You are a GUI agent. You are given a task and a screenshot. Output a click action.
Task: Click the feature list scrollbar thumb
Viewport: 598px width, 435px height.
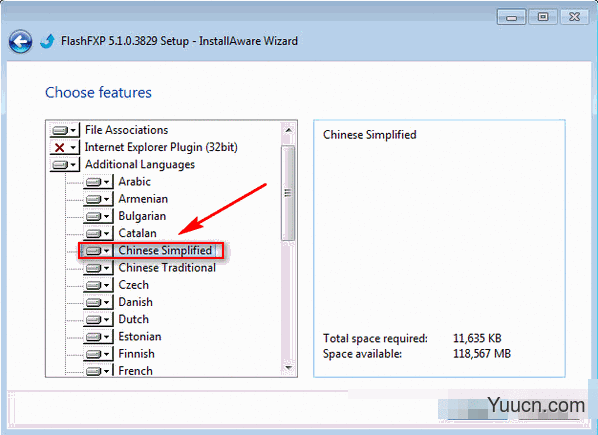click(288, 193)
